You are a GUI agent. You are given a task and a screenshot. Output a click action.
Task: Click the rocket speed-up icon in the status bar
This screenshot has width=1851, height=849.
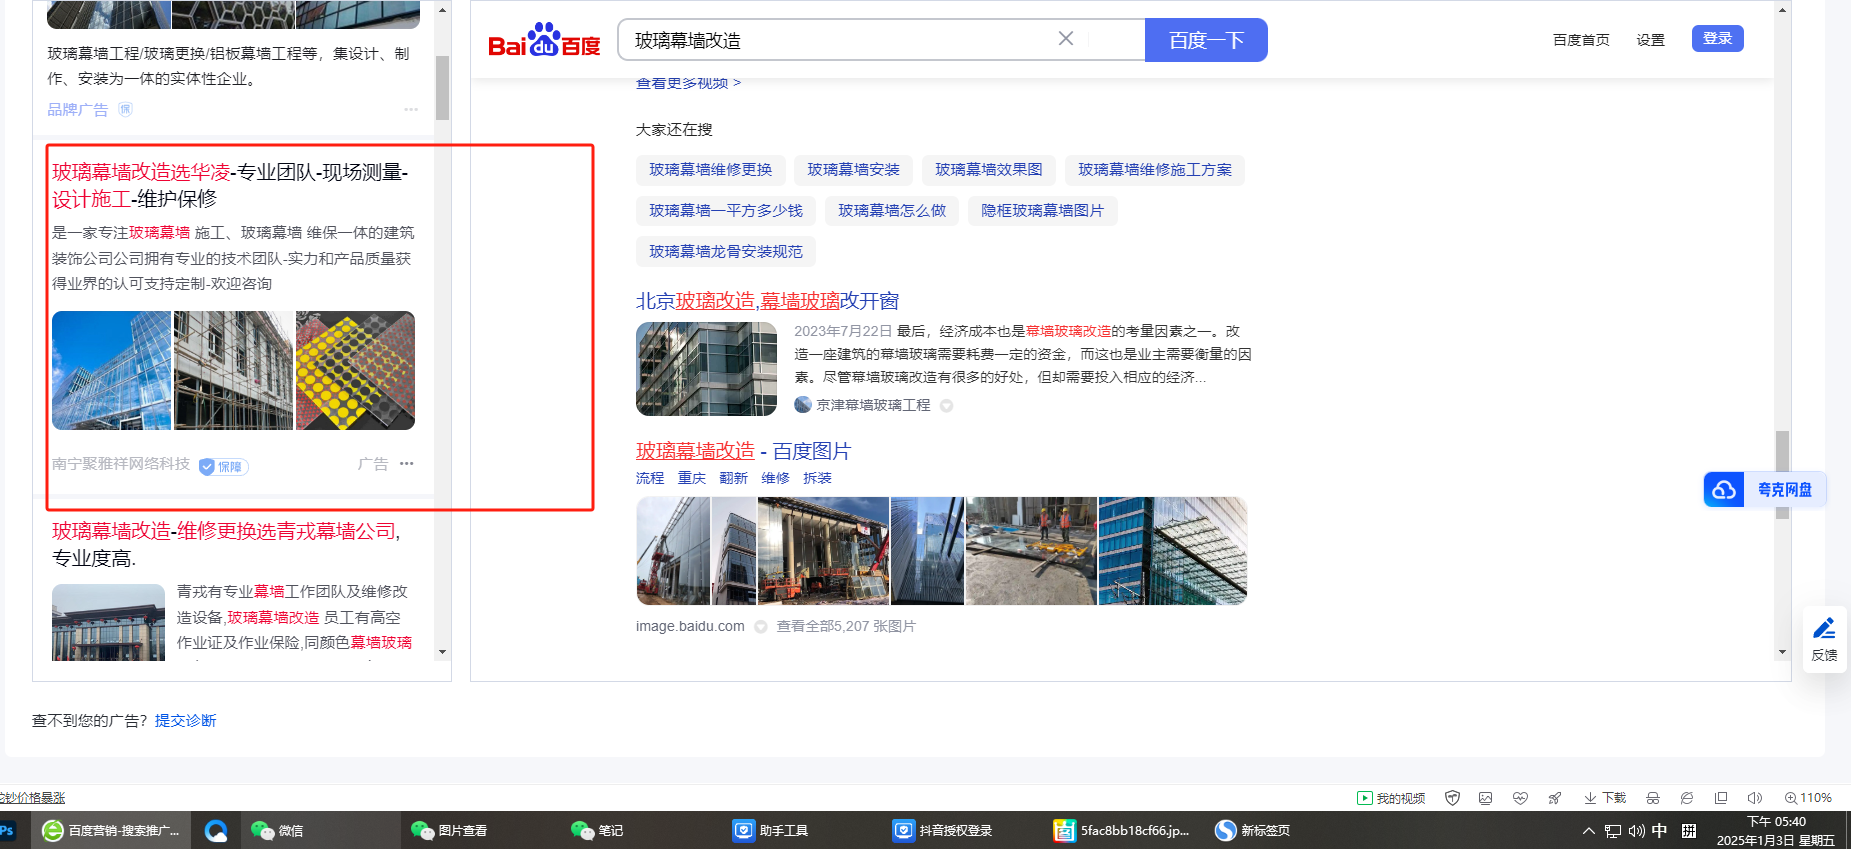(x=1554, y=798)
